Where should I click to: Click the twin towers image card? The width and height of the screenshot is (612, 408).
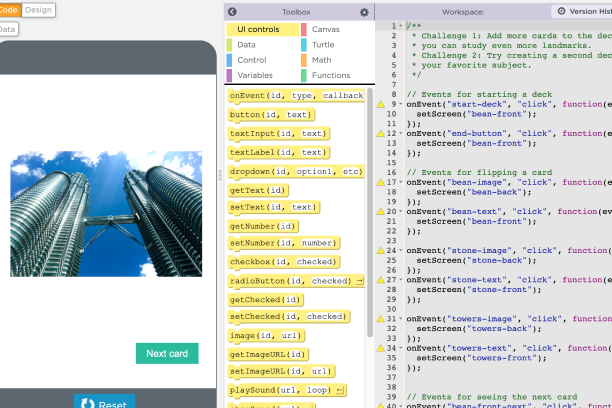pos(106,213)
